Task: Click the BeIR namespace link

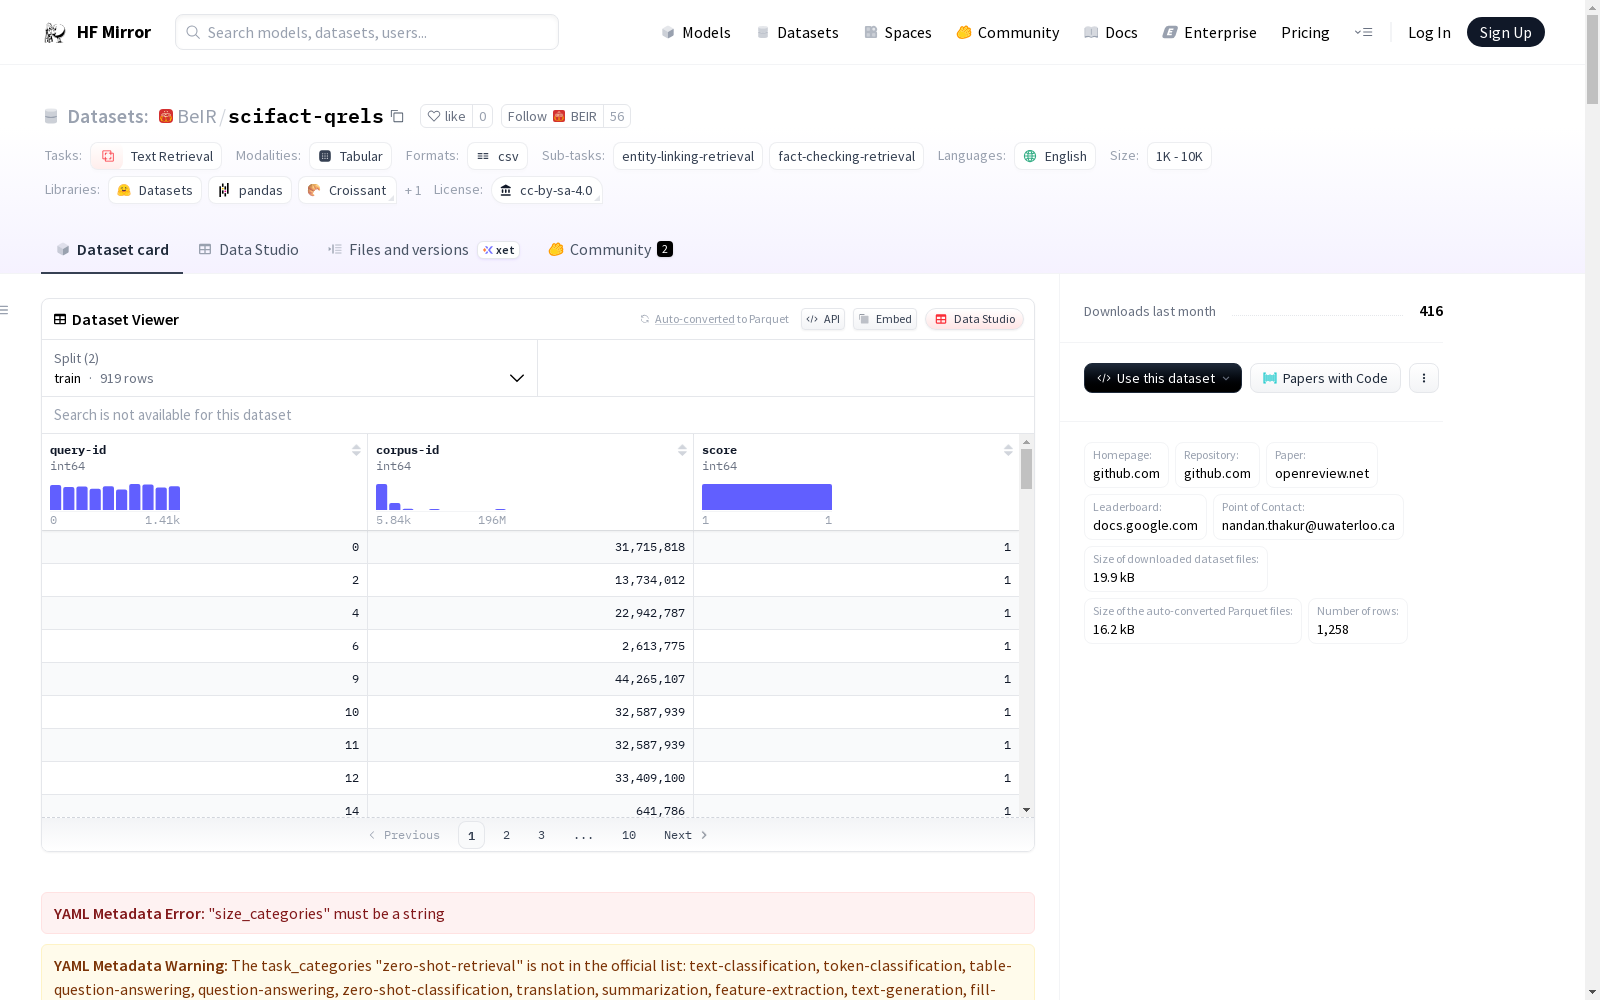Action: [197, 116]
